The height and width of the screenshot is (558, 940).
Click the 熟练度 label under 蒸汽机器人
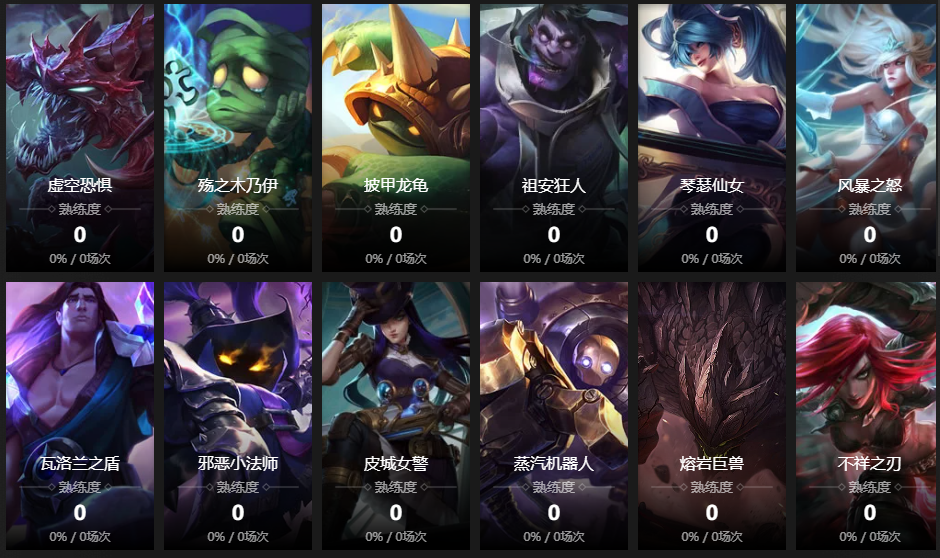click(x=554, y=487)
